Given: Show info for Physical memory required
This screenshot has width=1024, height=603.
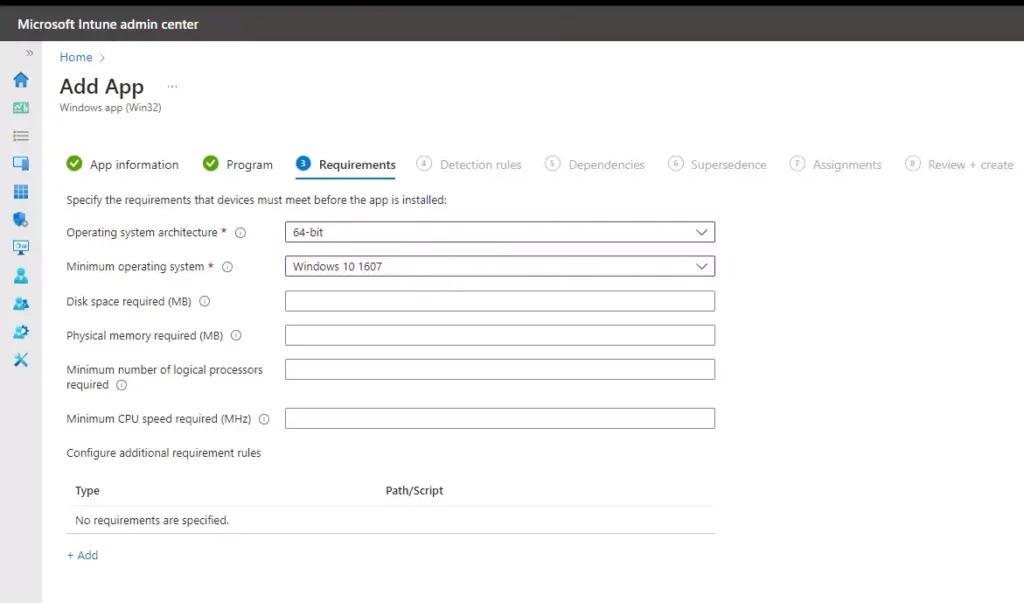Looking at the screenshot, I should [x=236, y=335].
